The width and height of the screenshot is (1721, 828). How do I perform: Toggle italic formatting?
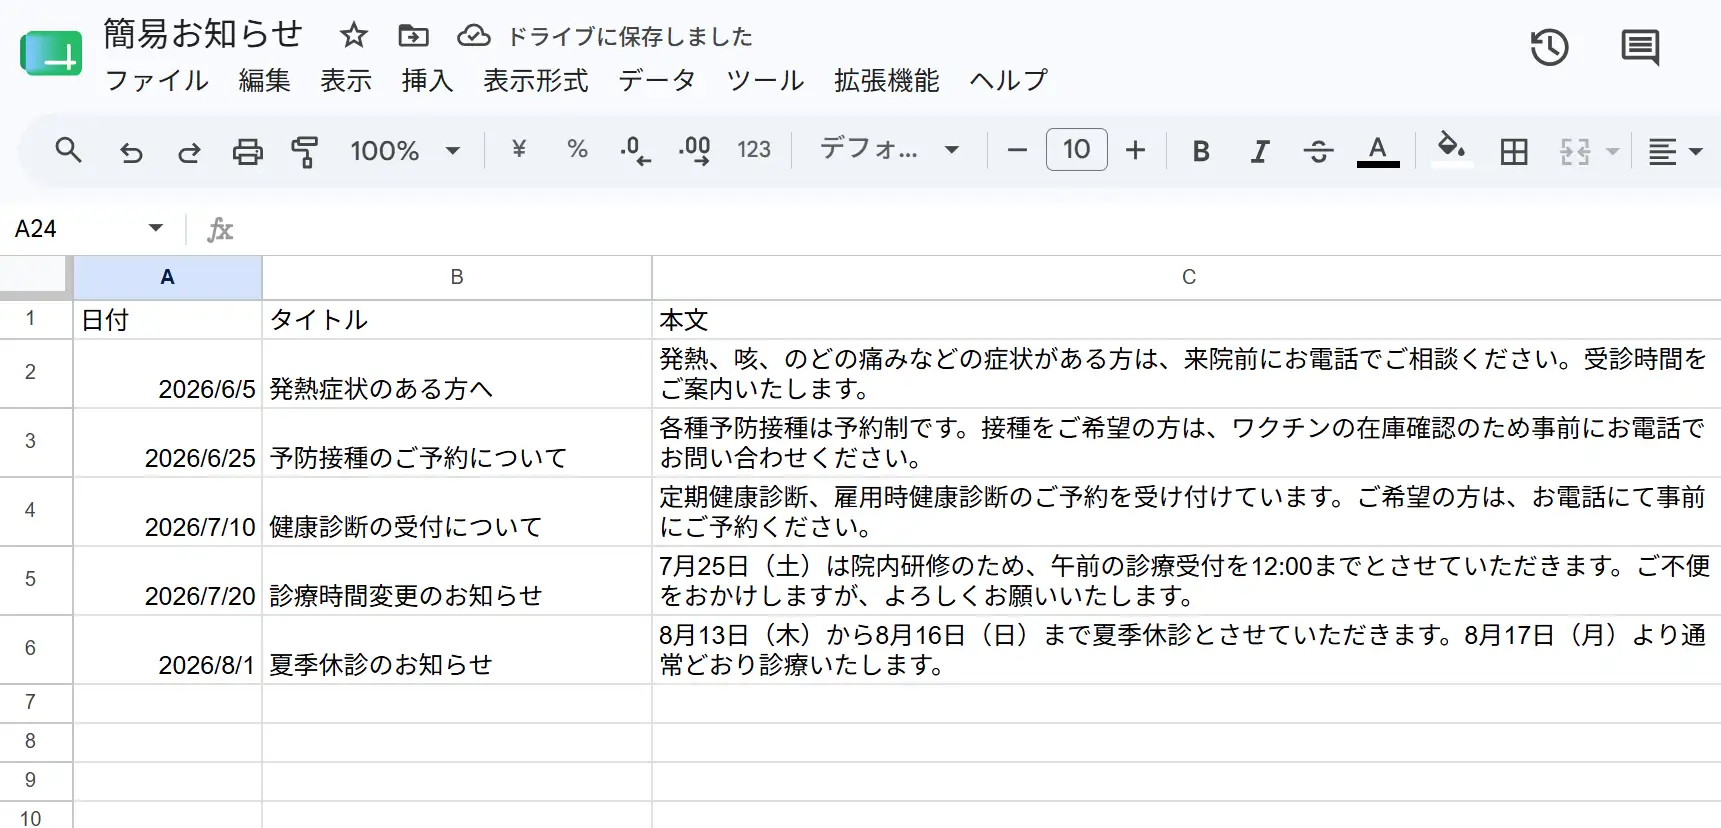tap(1260, 151)
